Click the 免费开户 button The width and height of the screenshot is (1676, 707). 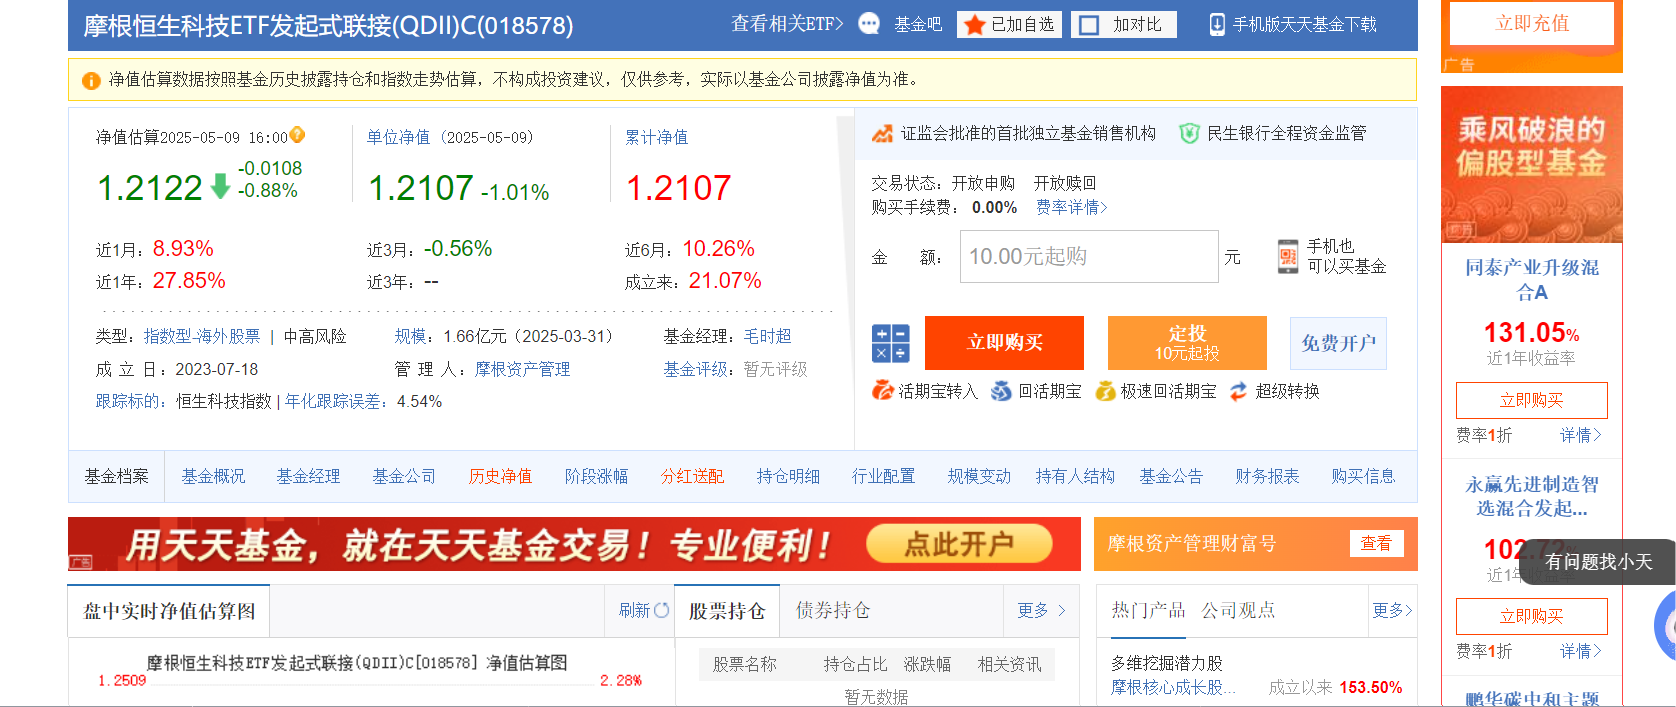(1338, 343)
